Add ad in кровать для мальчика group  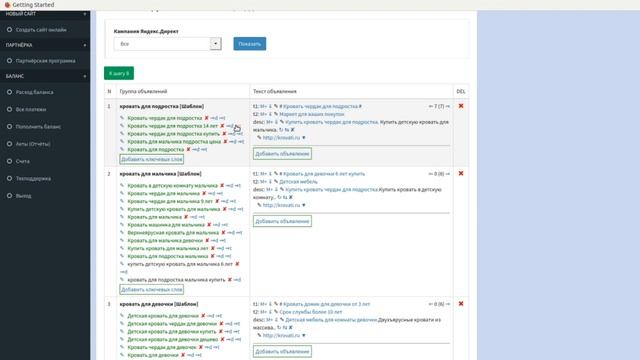[x=282, y=221]
